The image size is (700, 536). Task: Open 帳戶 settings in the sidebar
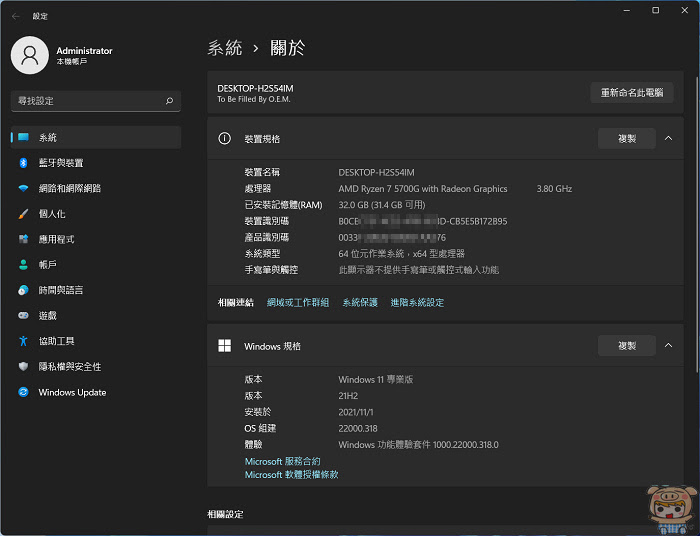pos(96,265)
